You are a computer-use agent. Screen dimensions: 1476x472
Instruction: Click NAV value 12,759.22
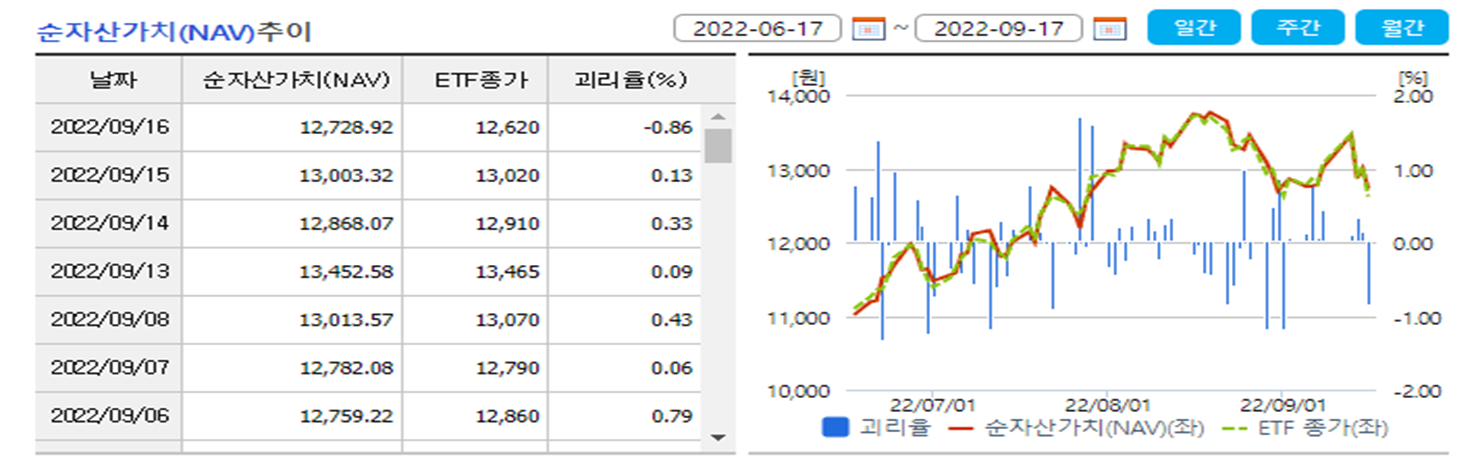coord(346,416)
